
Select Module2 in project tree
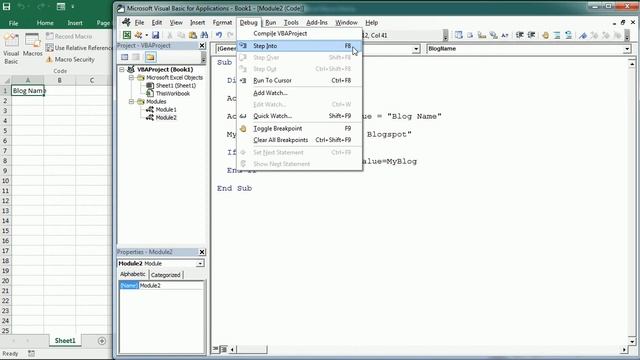[166, 118]
